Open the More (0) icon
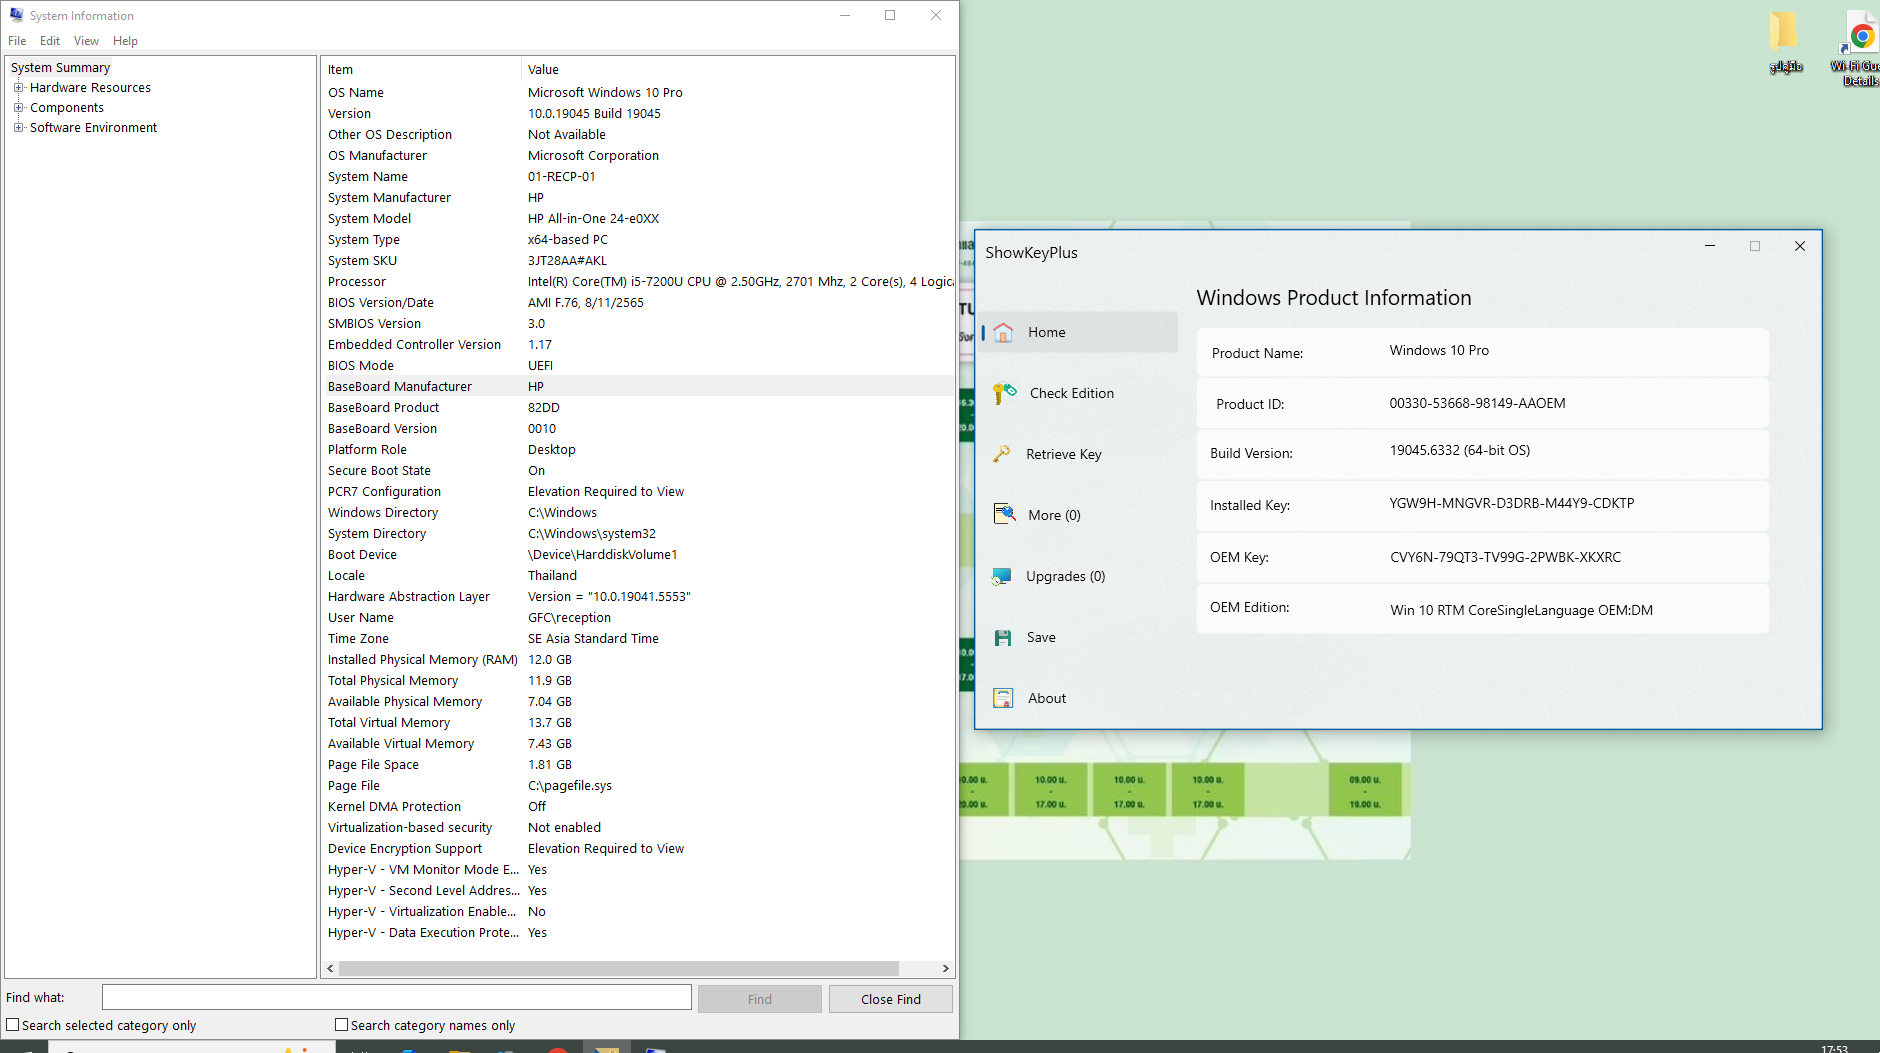 coord(1004,514)
